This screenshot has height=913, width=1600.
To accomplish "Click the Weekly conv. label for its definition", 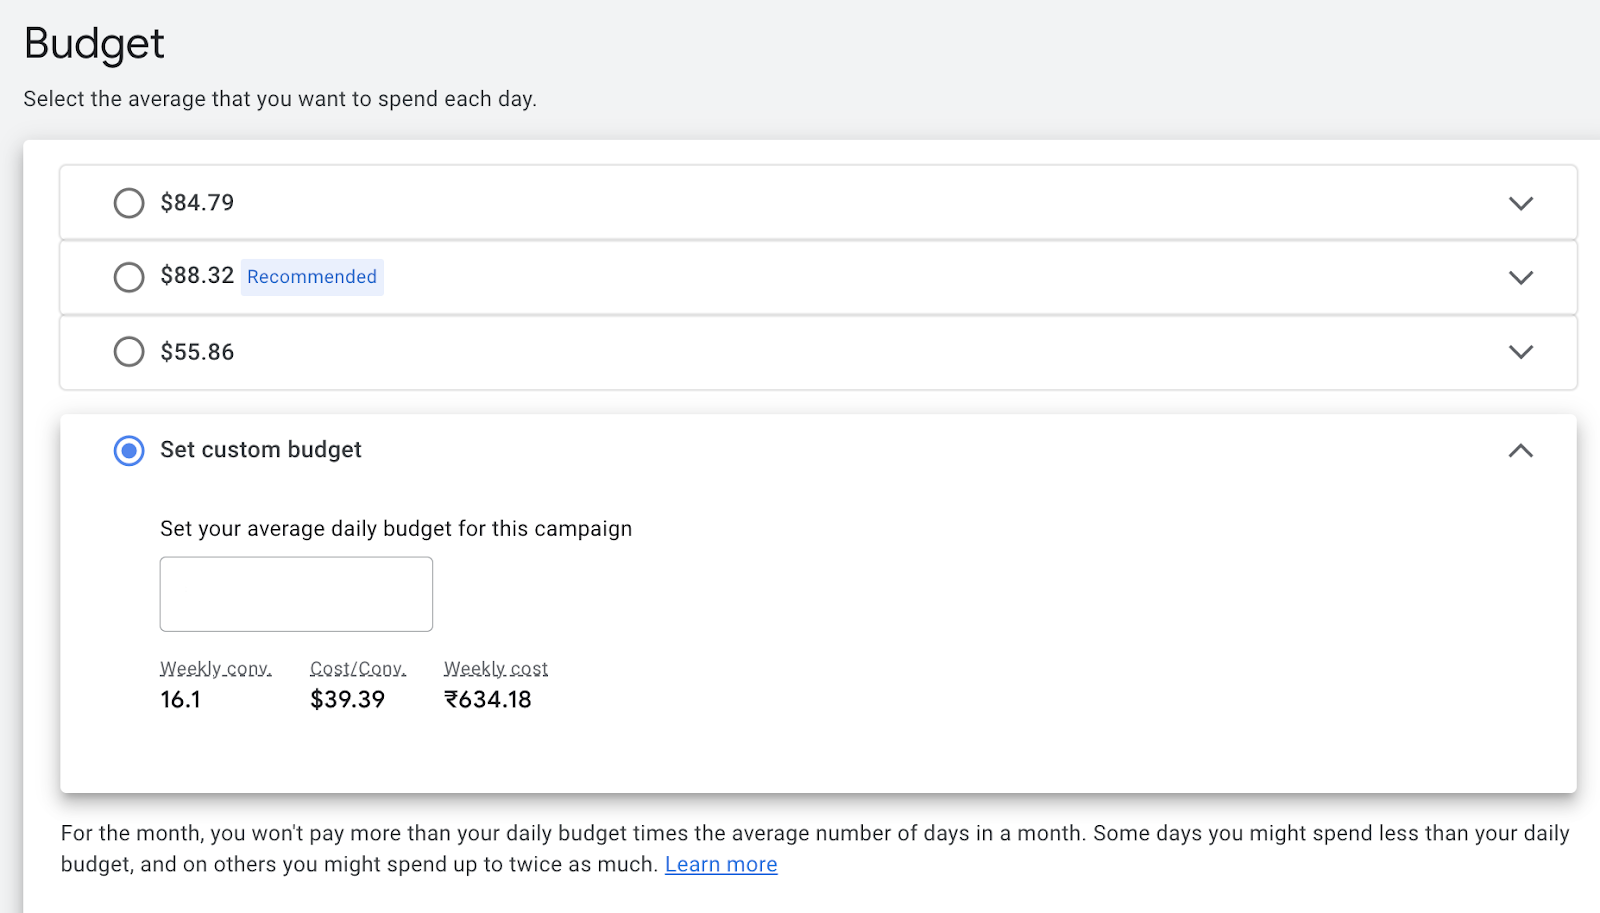I will [x=216, y=668].
